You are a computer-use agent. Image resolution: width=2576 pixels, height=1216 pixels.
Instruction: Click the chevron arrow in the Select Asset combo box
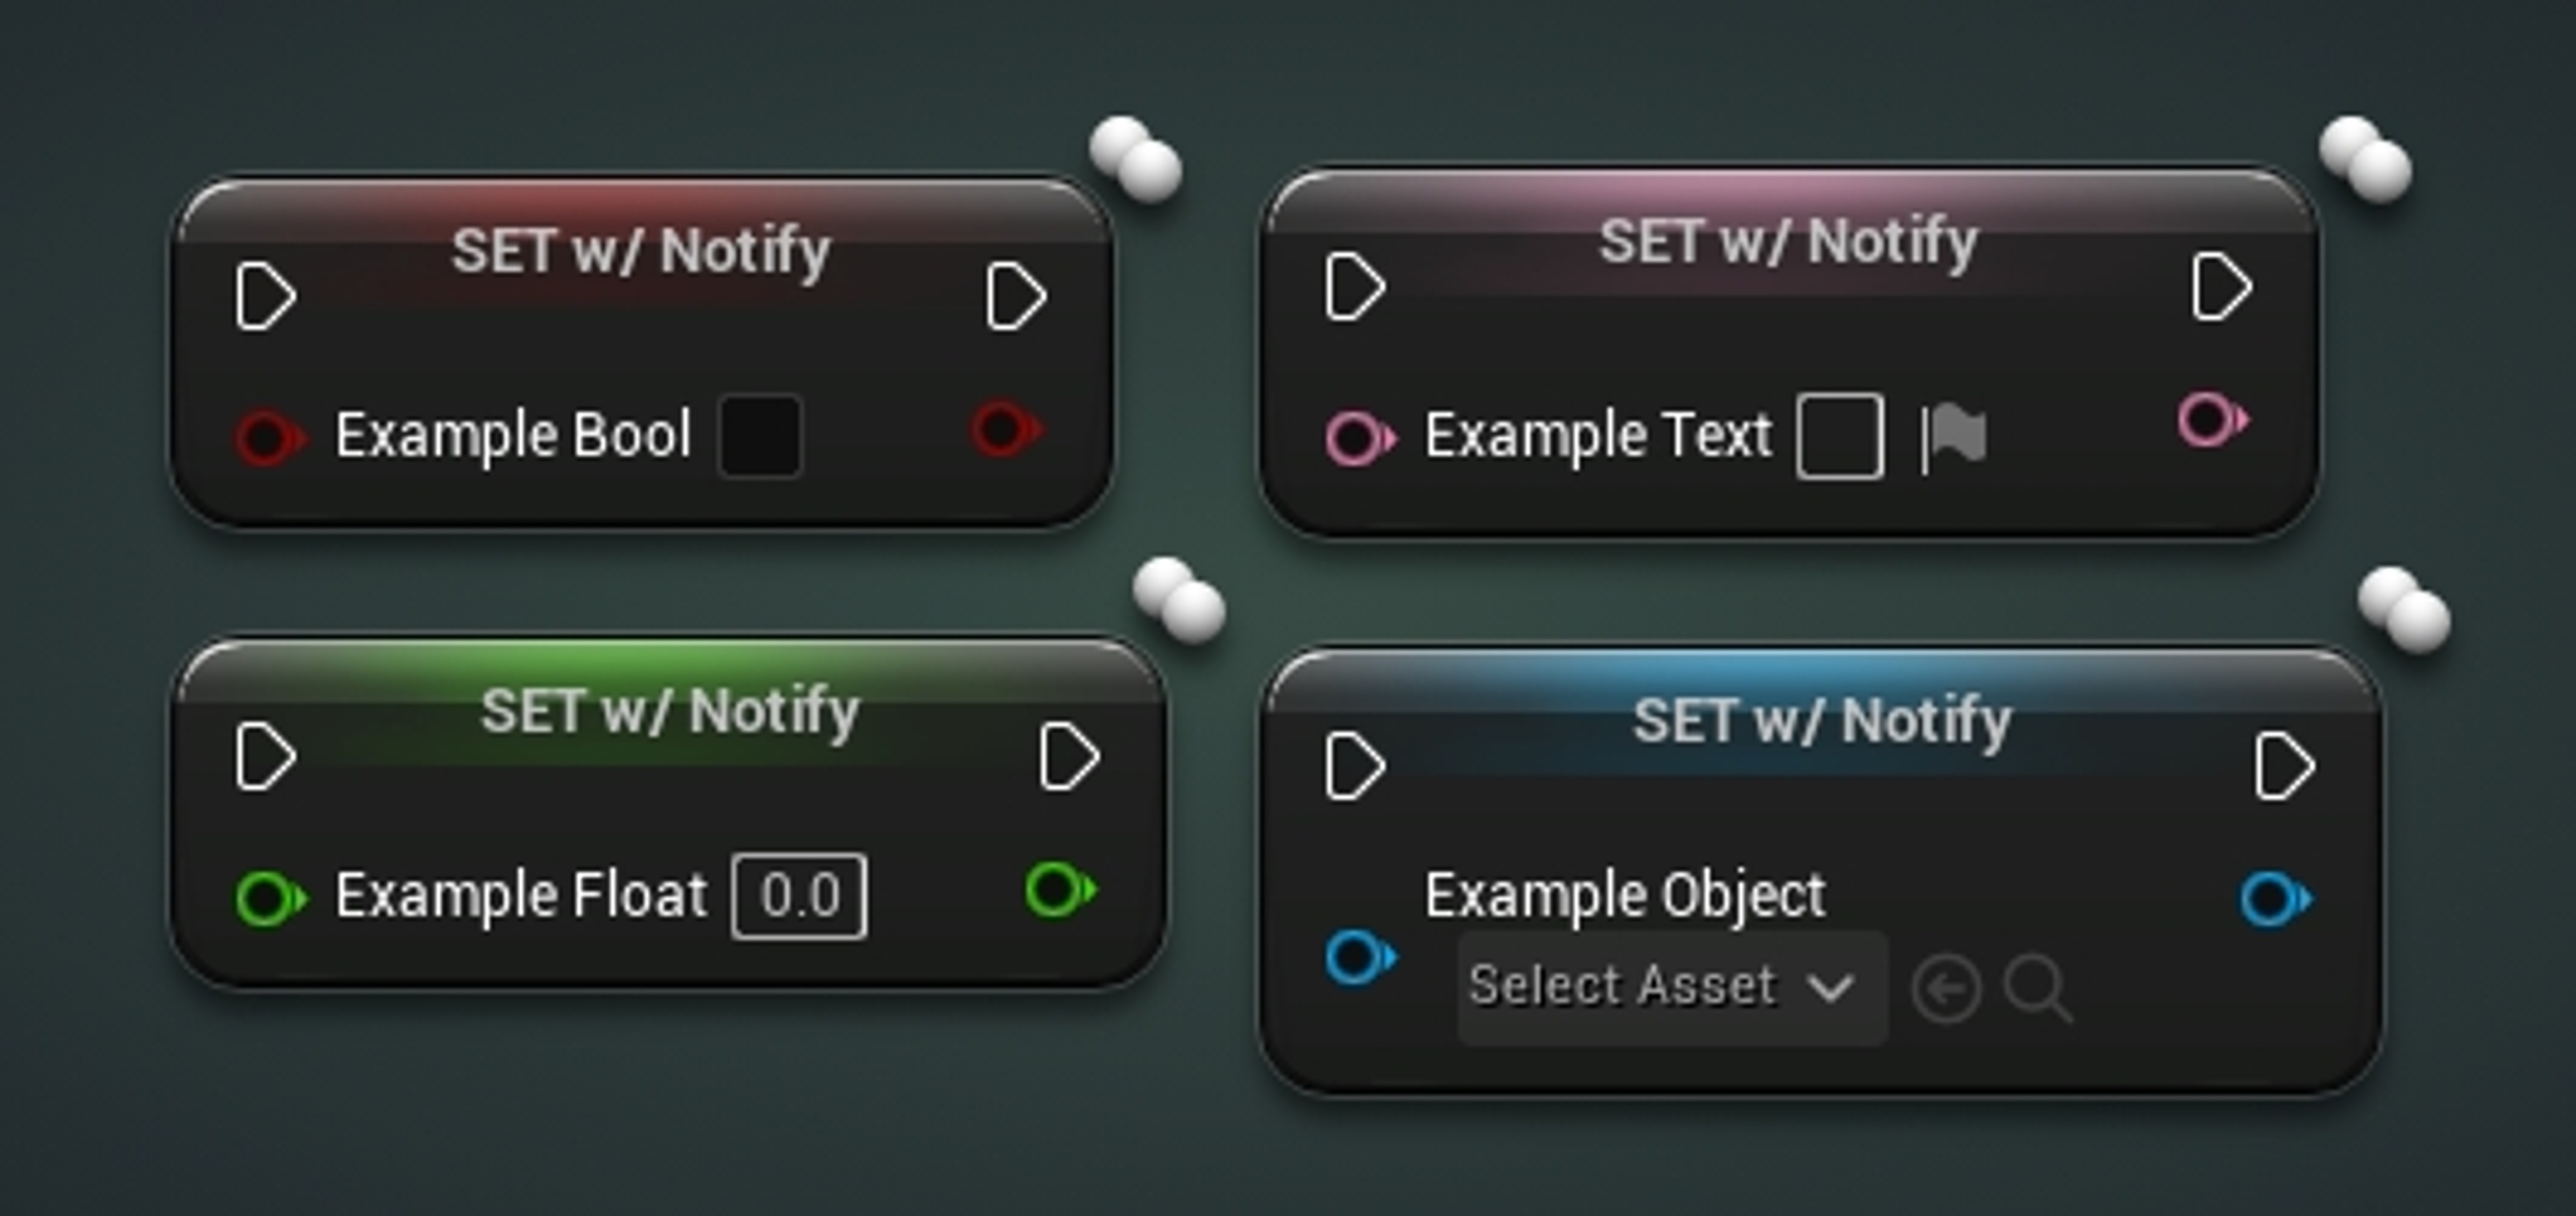1831,988
